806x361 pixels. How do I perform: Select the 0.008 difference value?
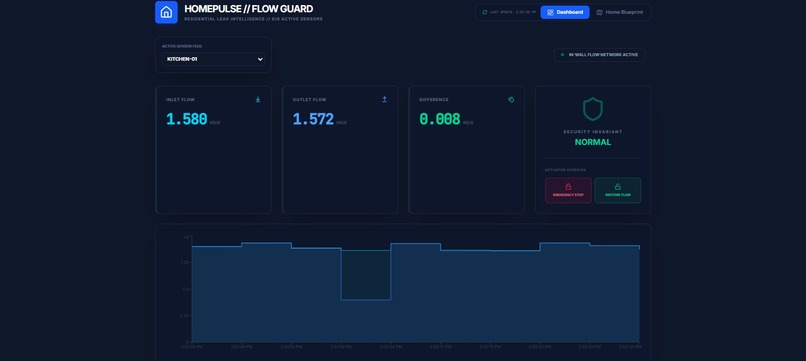click(x=439, y=119)
